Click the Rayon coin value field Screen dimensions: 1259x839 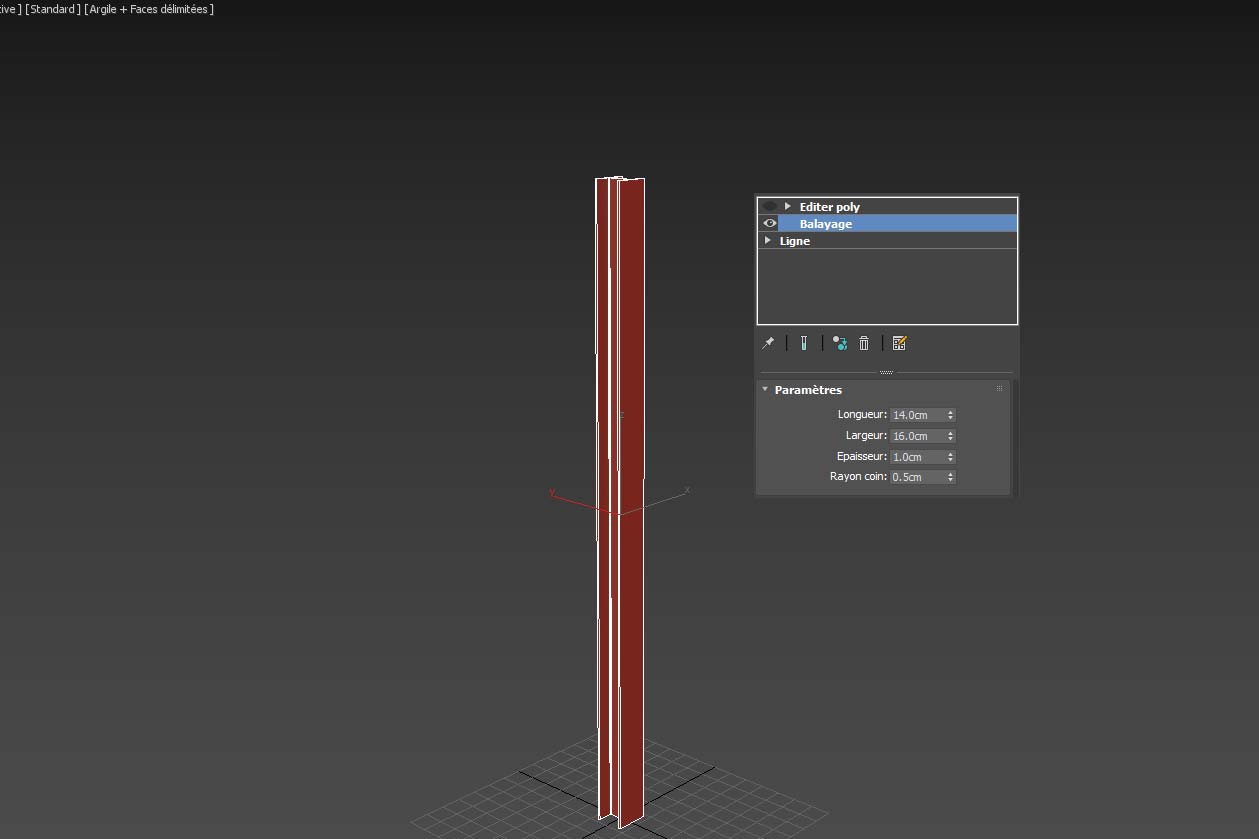pos(916,478)
